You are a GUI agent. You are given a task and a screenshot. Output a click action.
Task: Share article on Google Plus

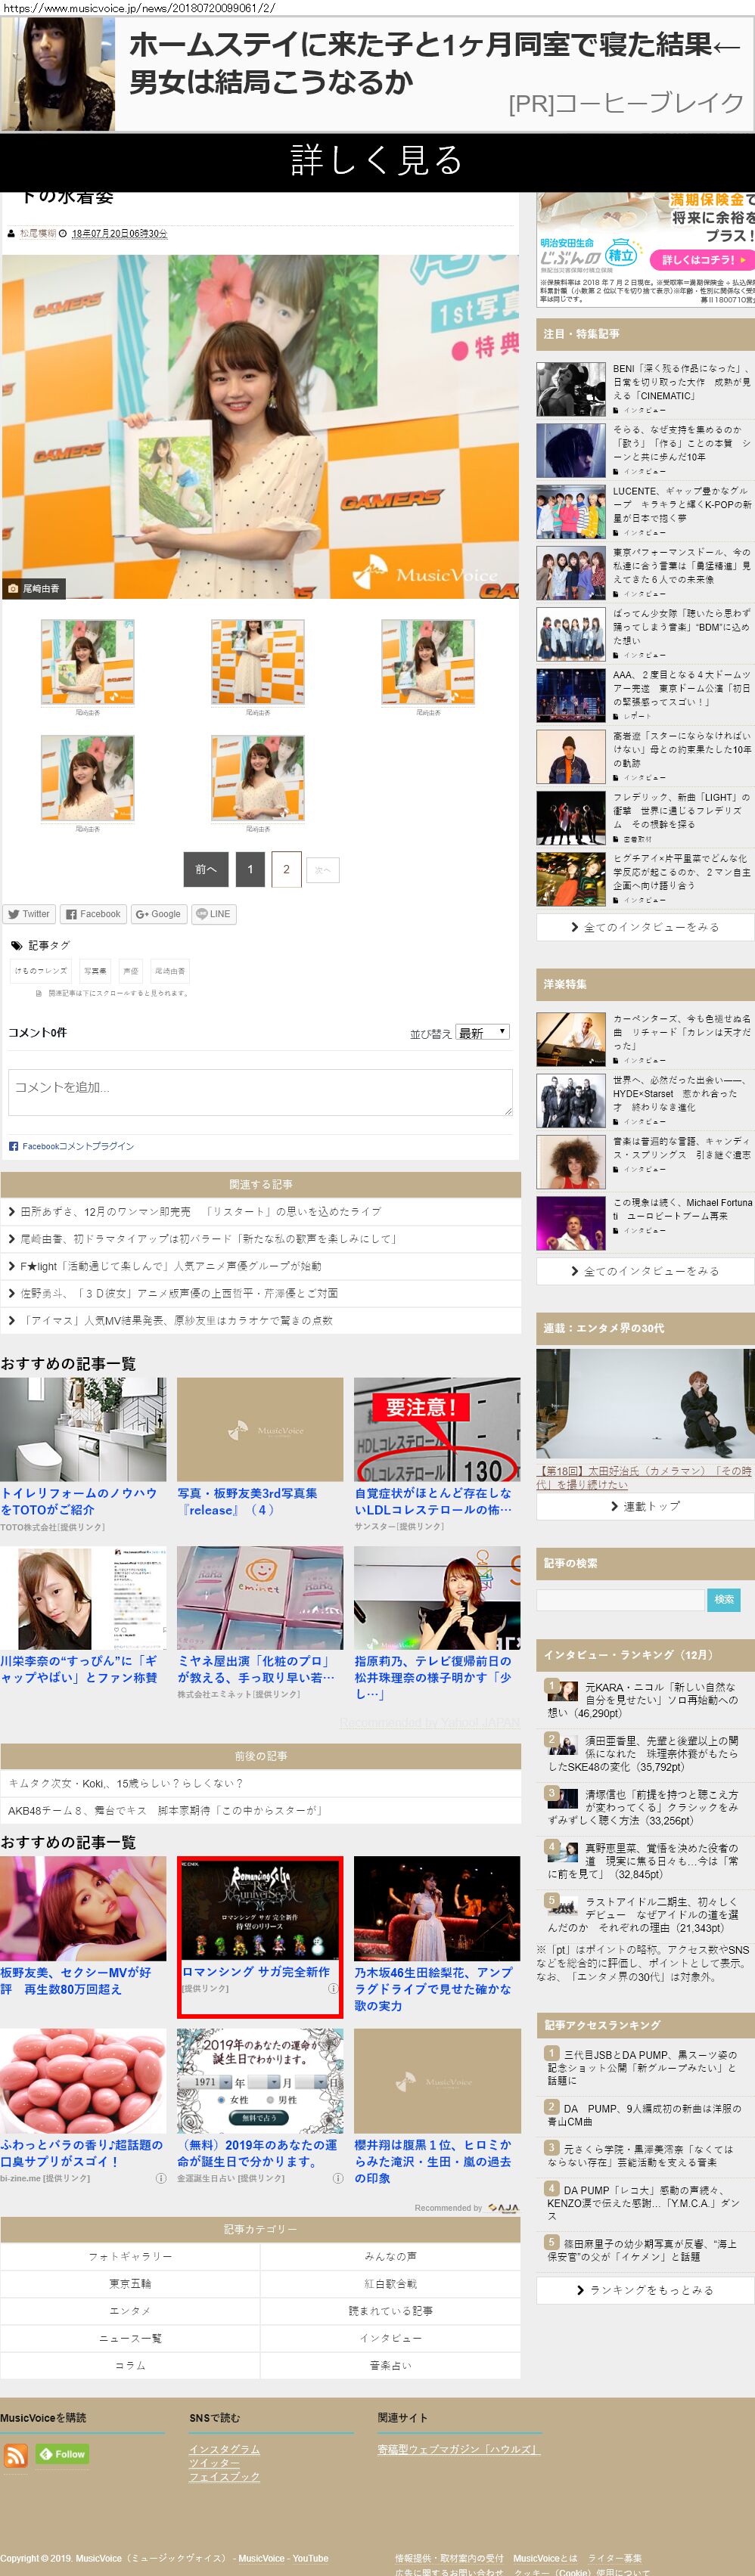158,913
